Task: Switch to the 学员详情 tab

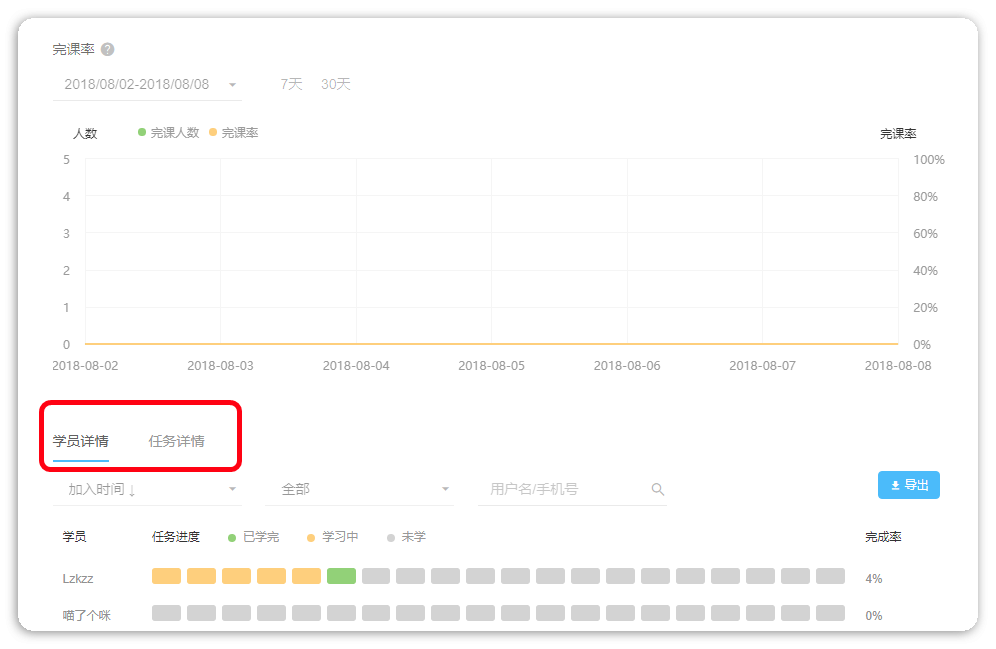Action: 81,441
